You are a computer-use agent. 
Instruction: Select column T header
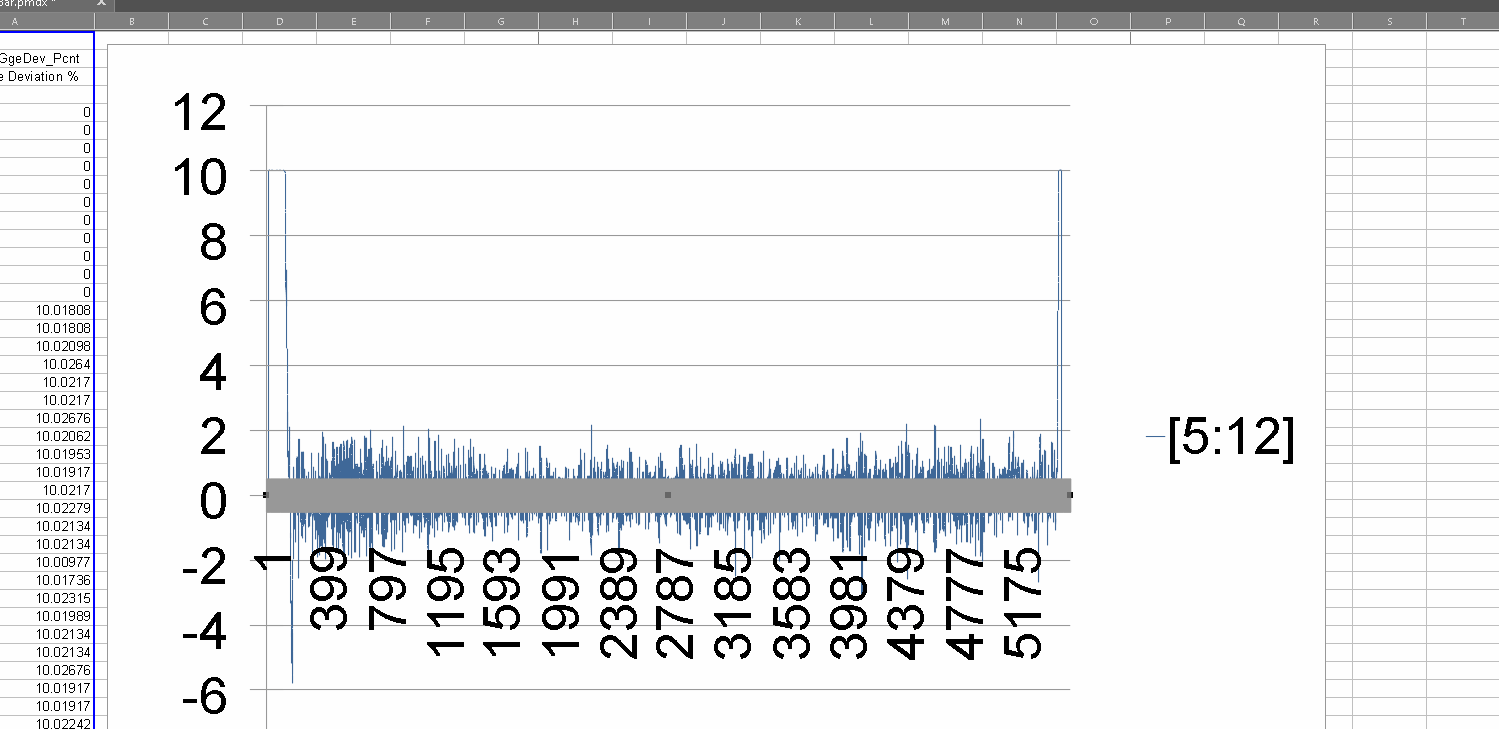[1462, 21]
